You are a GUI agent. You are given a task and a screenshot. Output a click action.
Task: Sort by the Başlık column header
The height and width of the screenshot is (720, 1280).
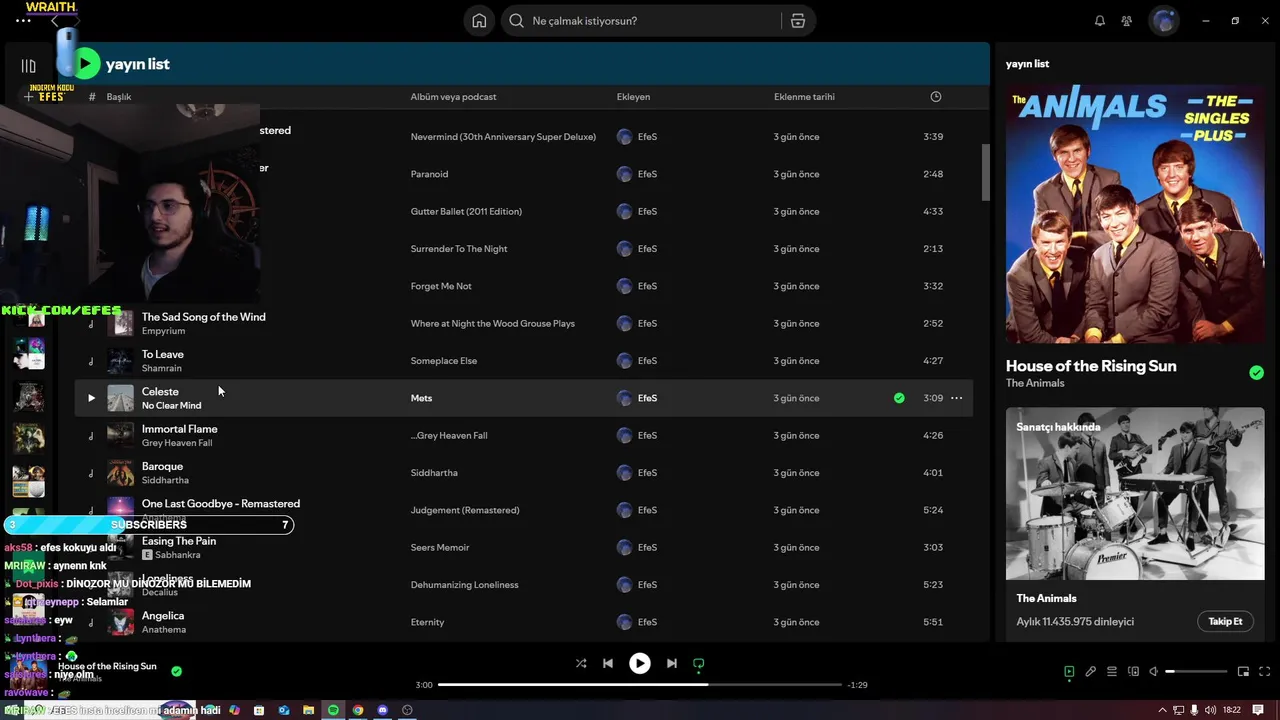tap(119, 97)
